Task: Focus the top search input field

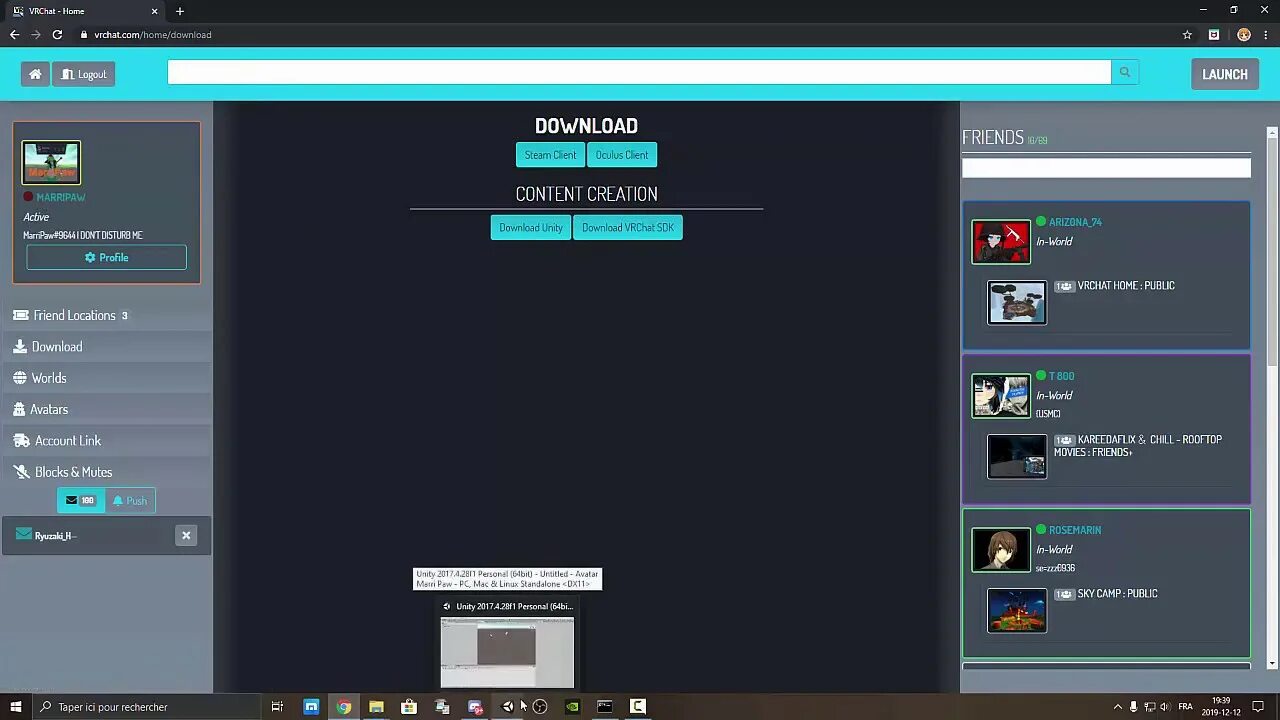Action: click(x=639, y=72)
